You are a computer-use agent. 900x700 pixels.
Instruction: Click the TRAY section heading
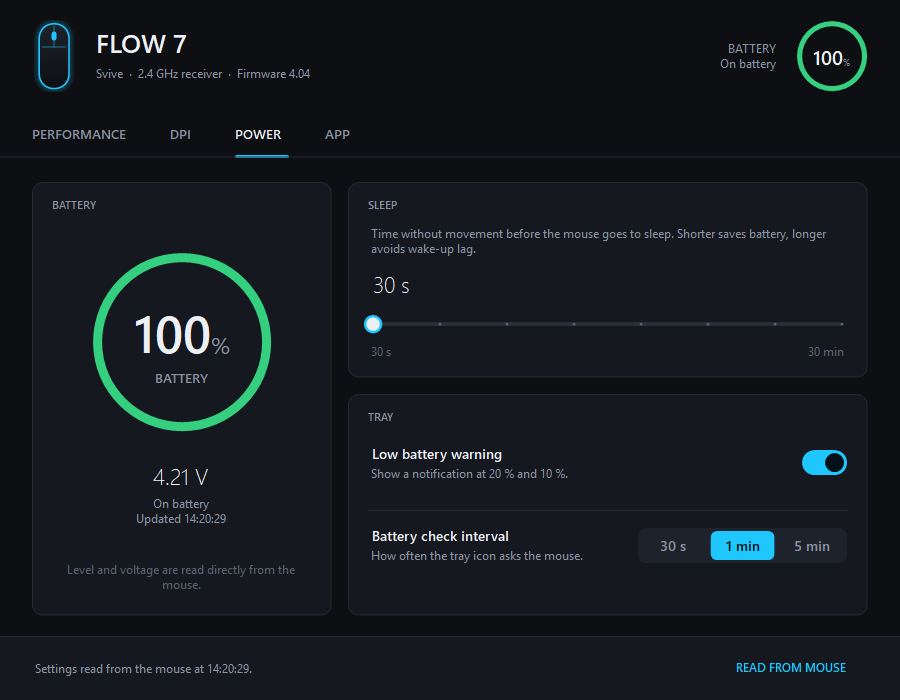381,417
